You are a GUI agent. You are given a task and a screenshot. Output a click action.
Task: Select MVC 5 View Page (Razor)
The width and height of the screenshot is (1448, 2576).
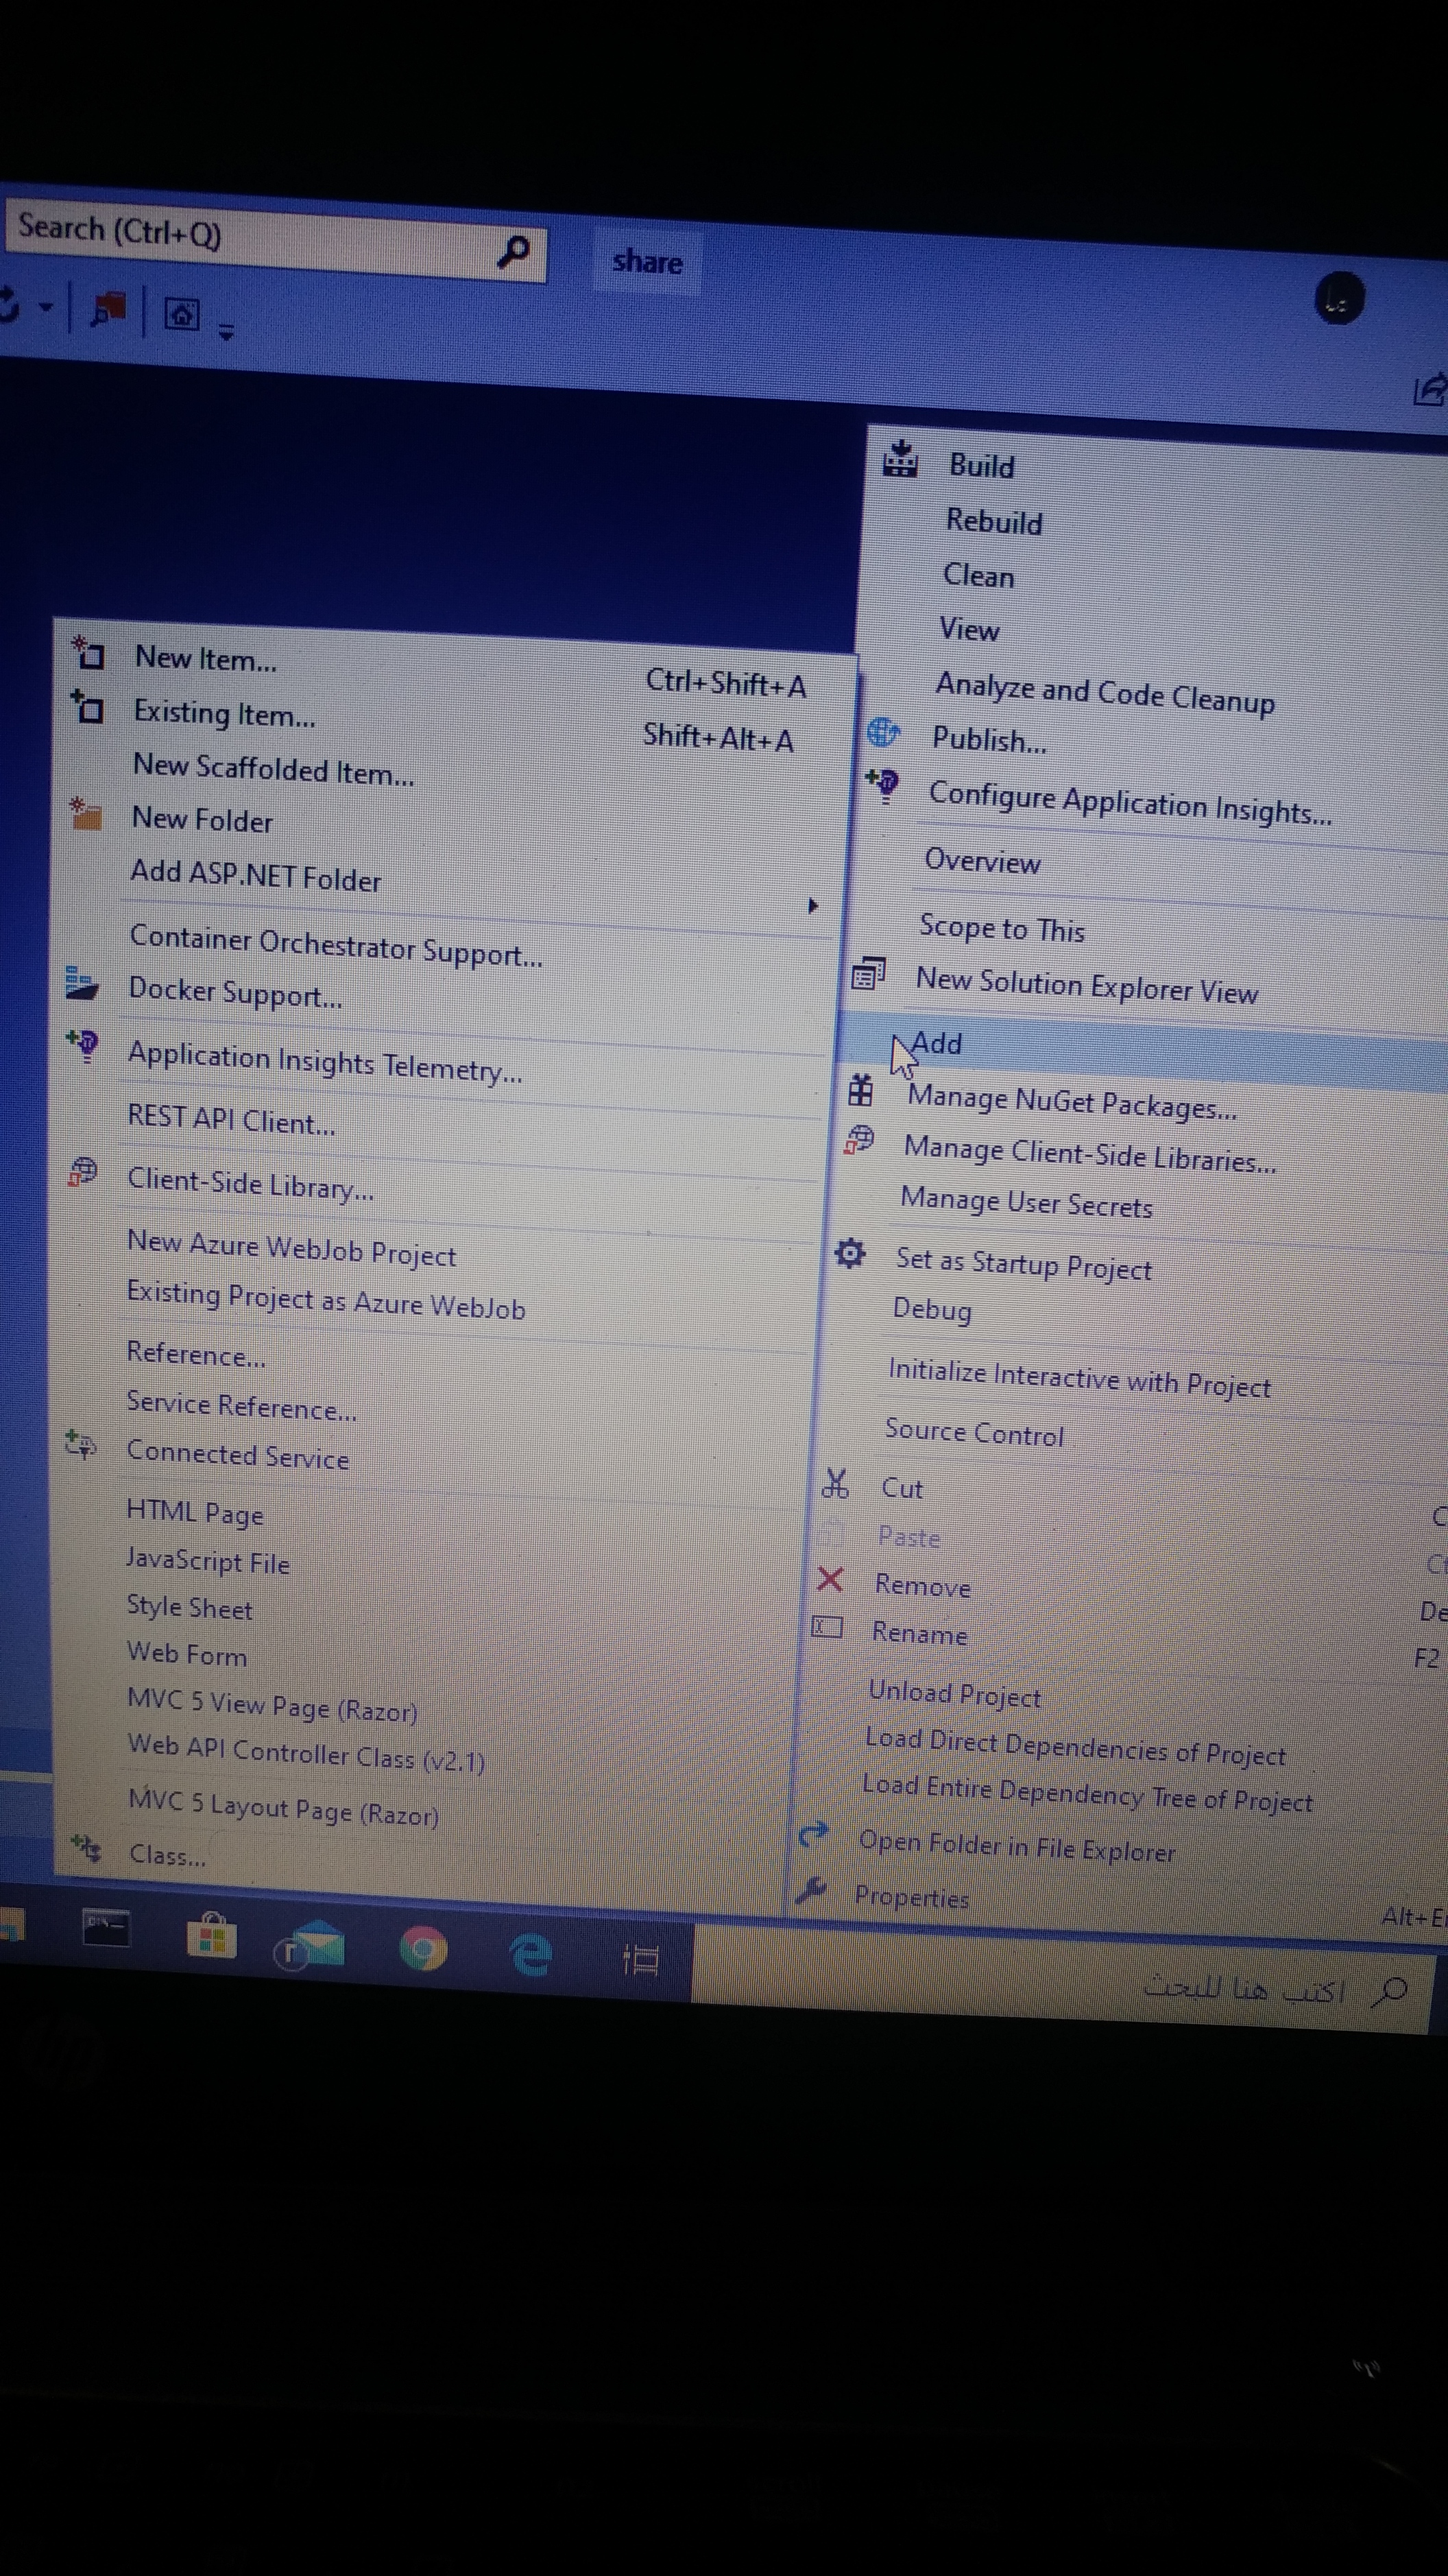(x=272, y=1705)
